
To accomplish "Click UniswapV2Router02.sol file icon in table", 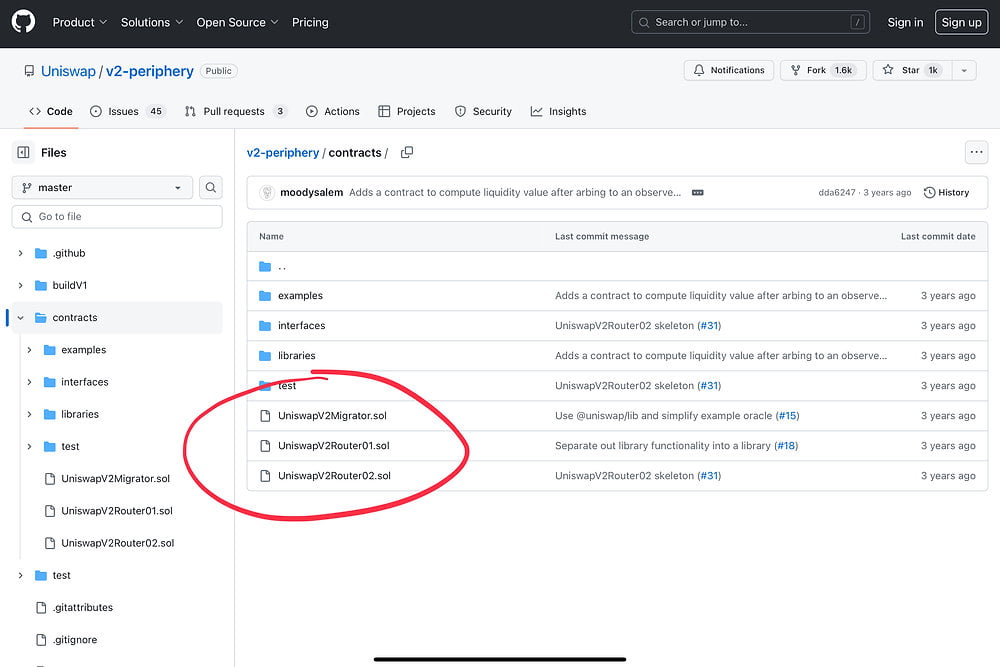I will [x=265, y=476].
